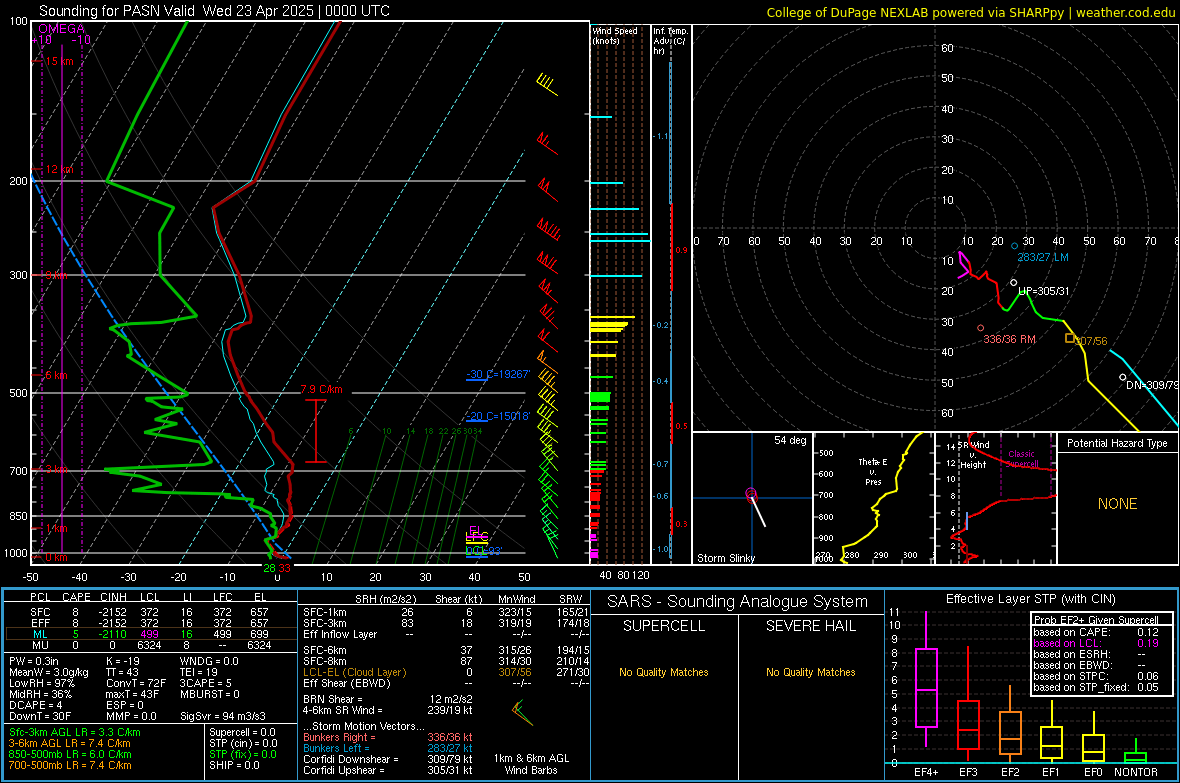This screenshot has height=783, width=1180.
Task: Click the 'SARS - Sounding Analogue System' heading
Action: pos(737,602)
